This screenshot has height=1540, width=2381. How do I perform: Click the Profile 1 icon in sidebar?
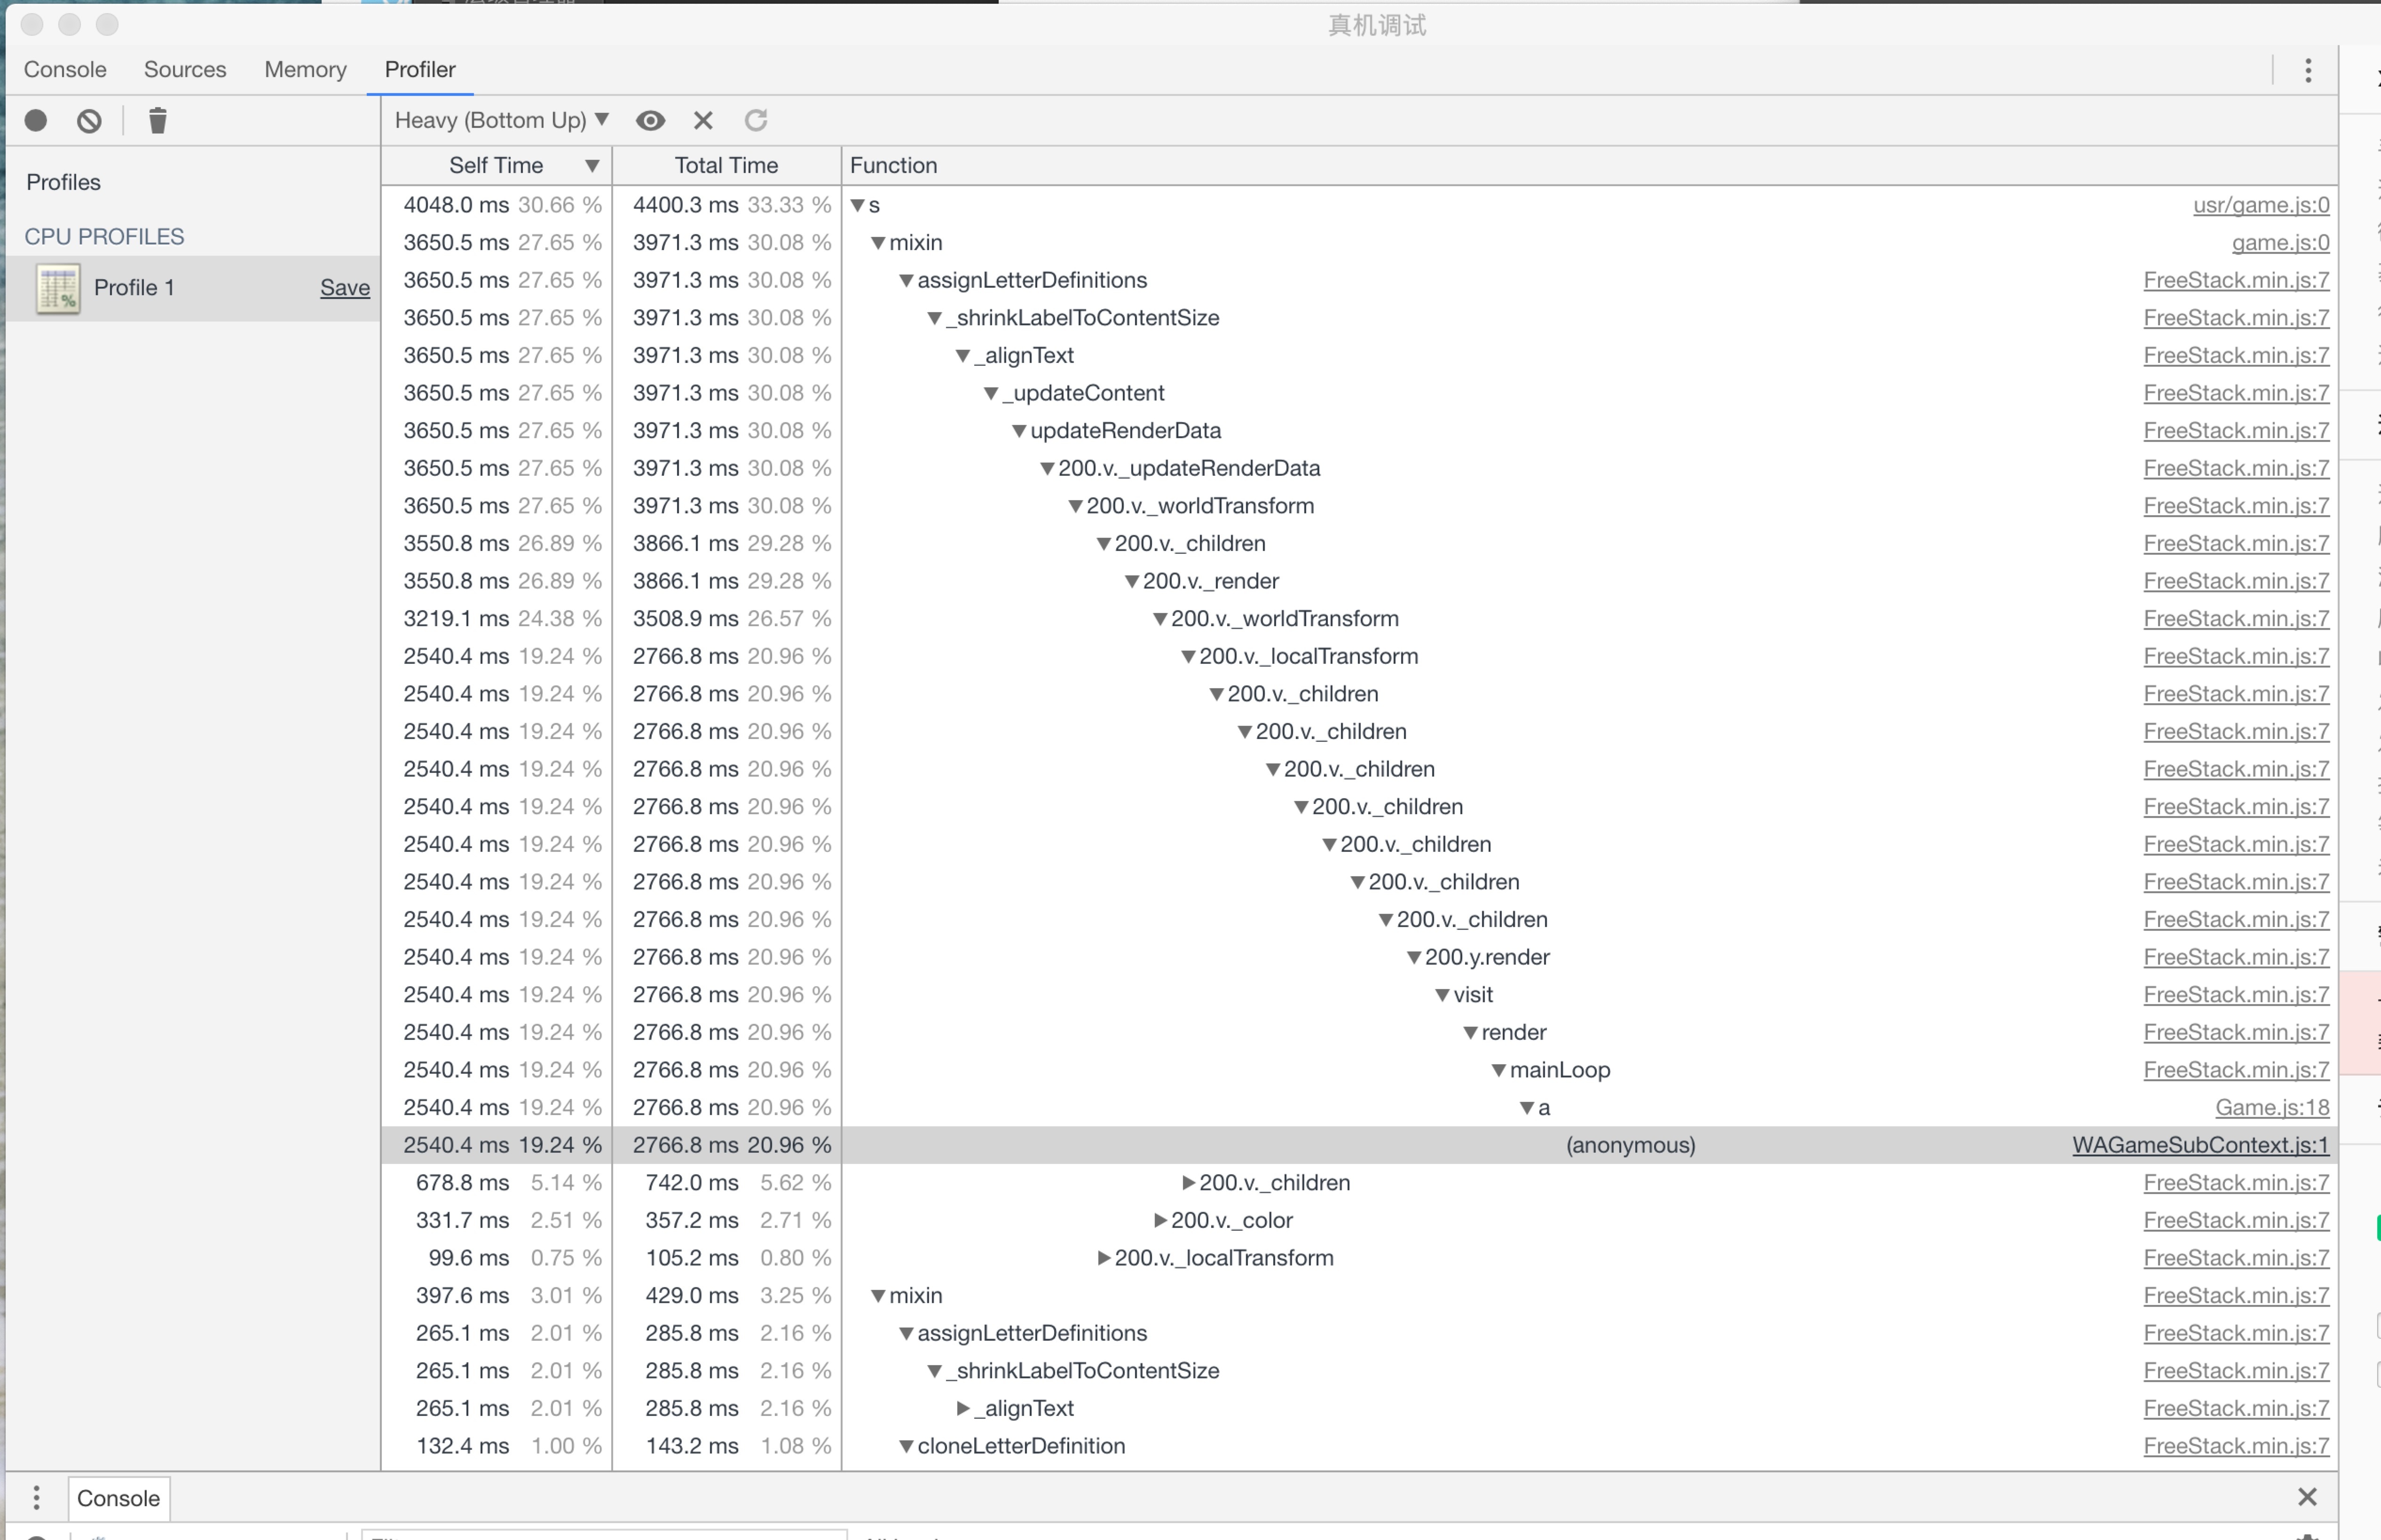(58, 289)
